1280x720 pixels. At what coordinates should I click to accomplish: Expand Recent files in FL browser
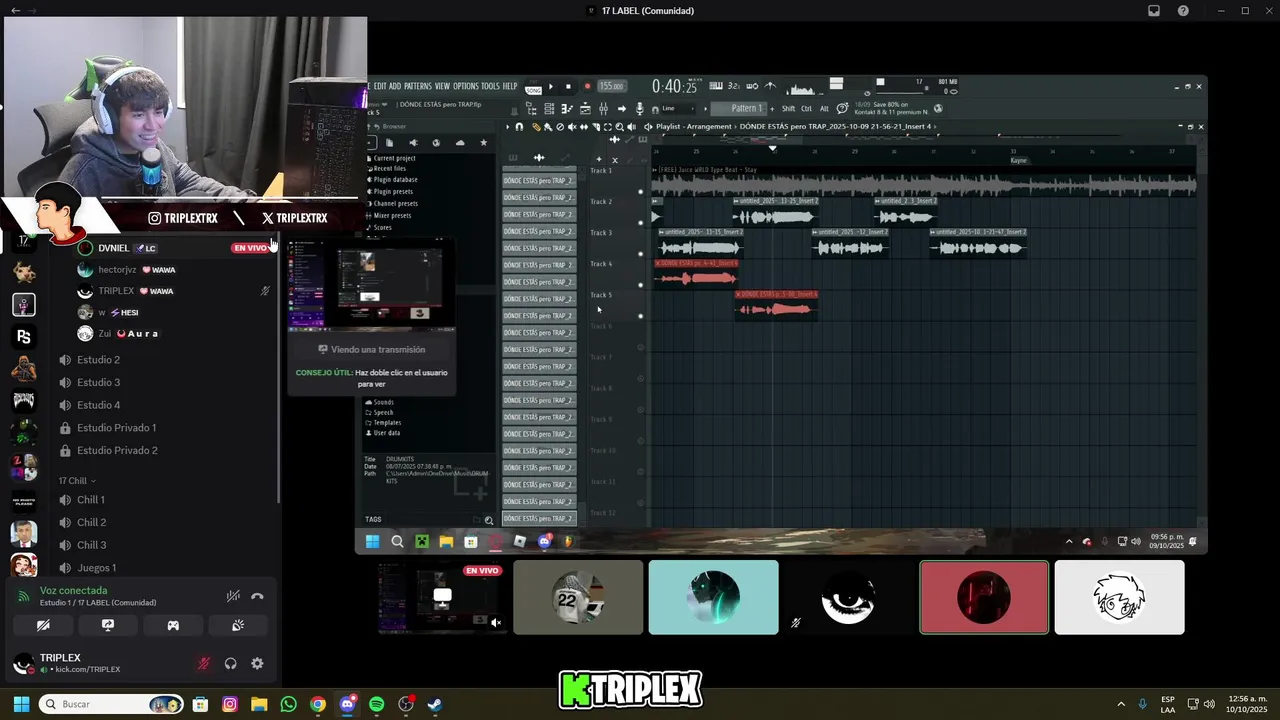(389, 169)
